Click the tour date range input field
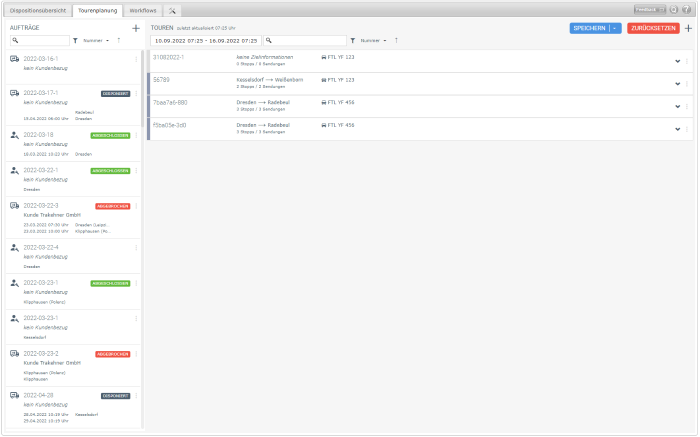This screenshot has height=437, width=700. (205, 41)
